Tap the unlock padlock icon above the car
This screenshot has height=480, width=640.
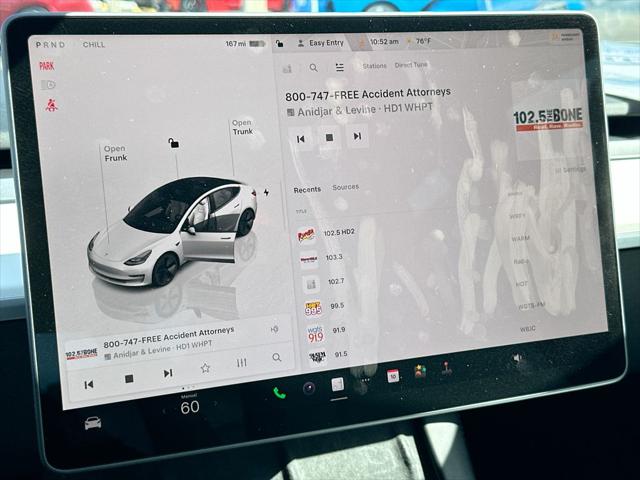174,143
